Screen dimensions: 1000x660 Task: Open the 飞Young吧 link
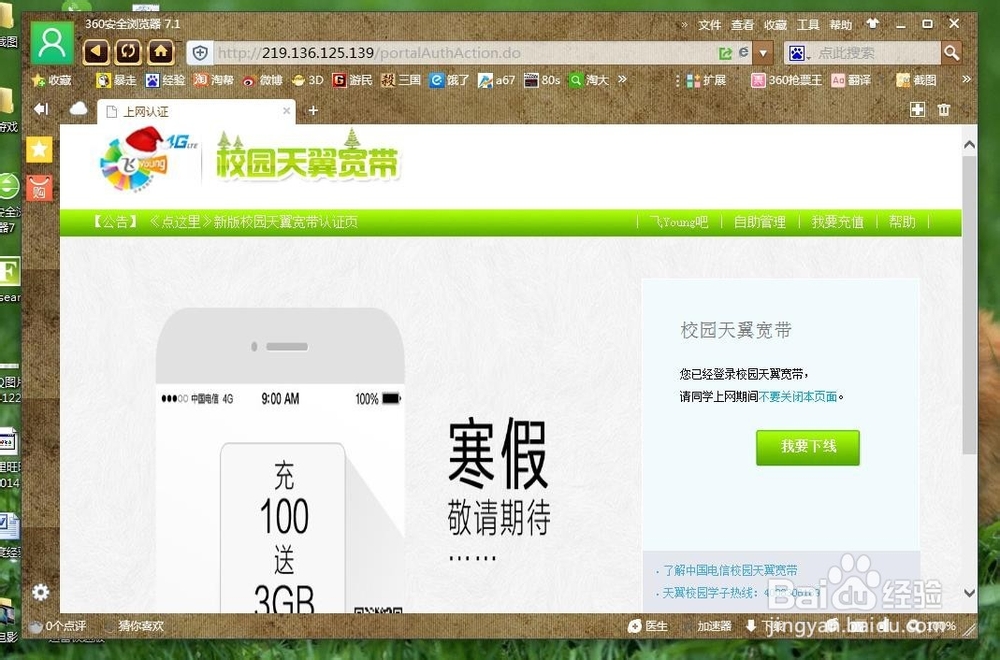[x=679, y=222]
